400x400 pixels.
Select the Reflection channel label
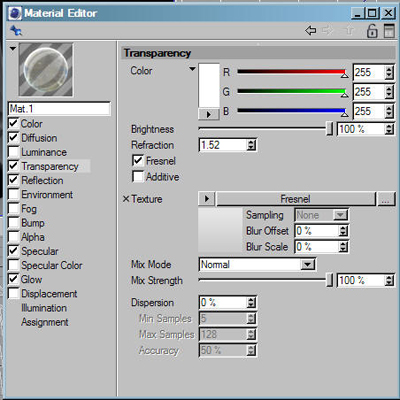pyautogui.click(x=42, y=180)
